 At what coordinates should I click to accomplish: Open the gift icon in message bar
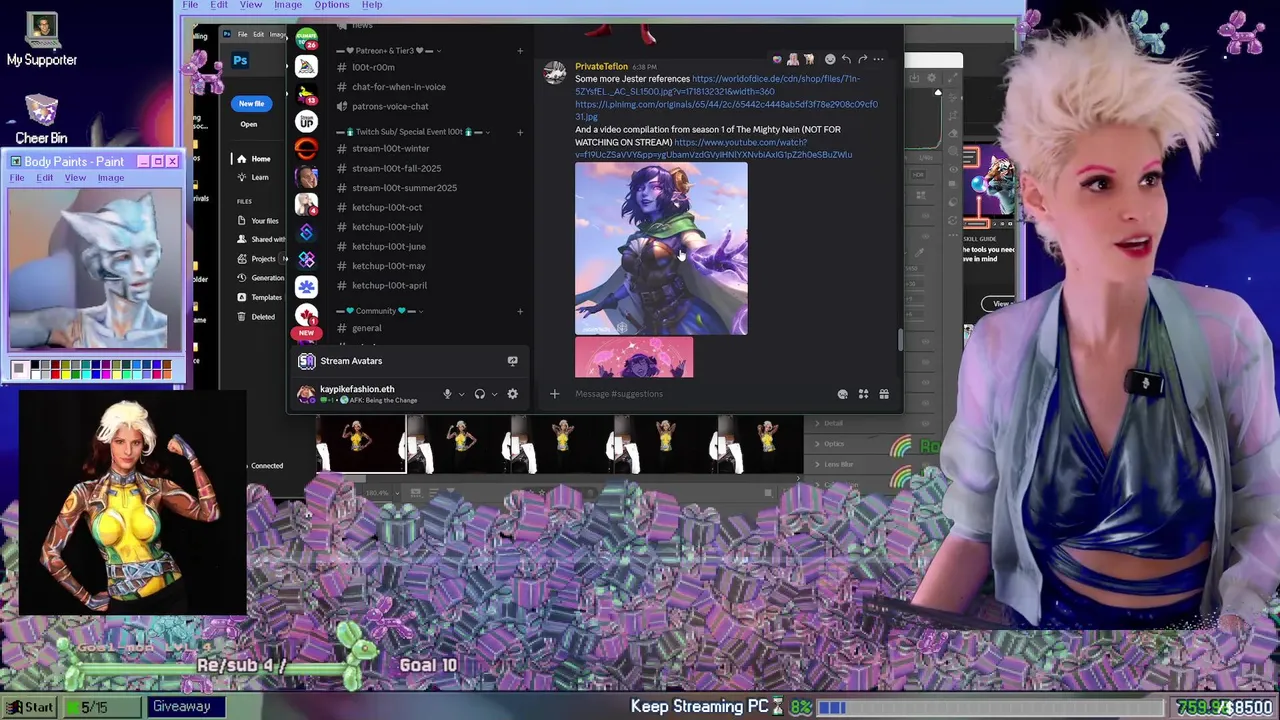pos(884,394)
